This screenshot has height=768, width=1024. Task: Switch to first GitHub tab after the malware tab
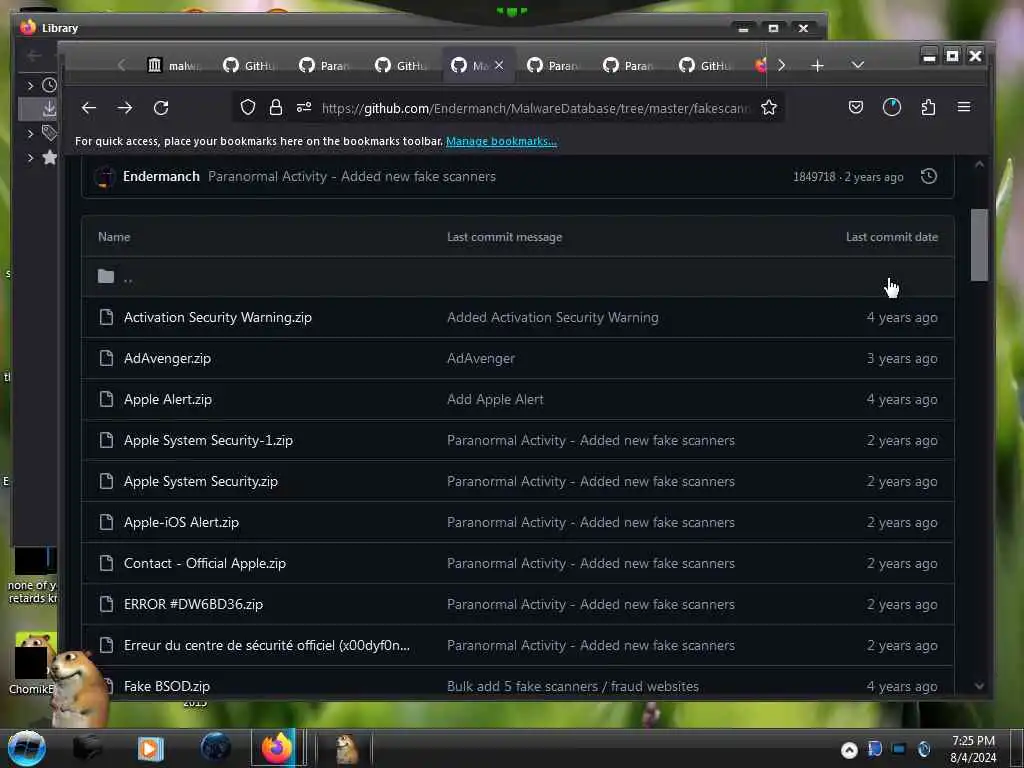tap(249, 65)
